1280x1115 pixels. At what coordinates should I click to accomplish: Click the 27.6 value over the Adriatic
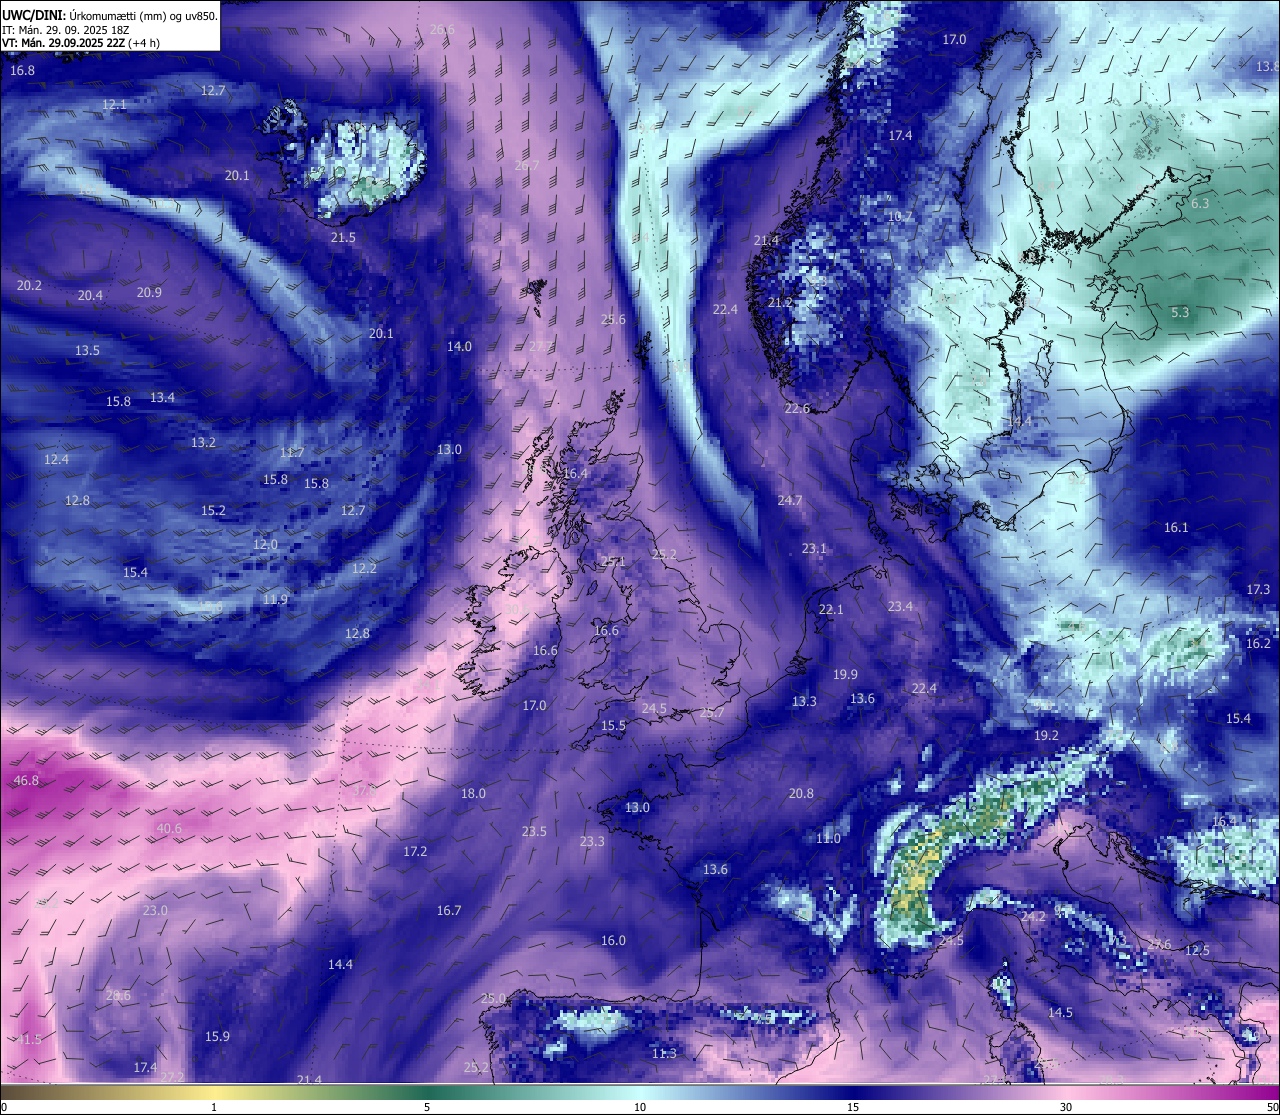coord(1159,944)
